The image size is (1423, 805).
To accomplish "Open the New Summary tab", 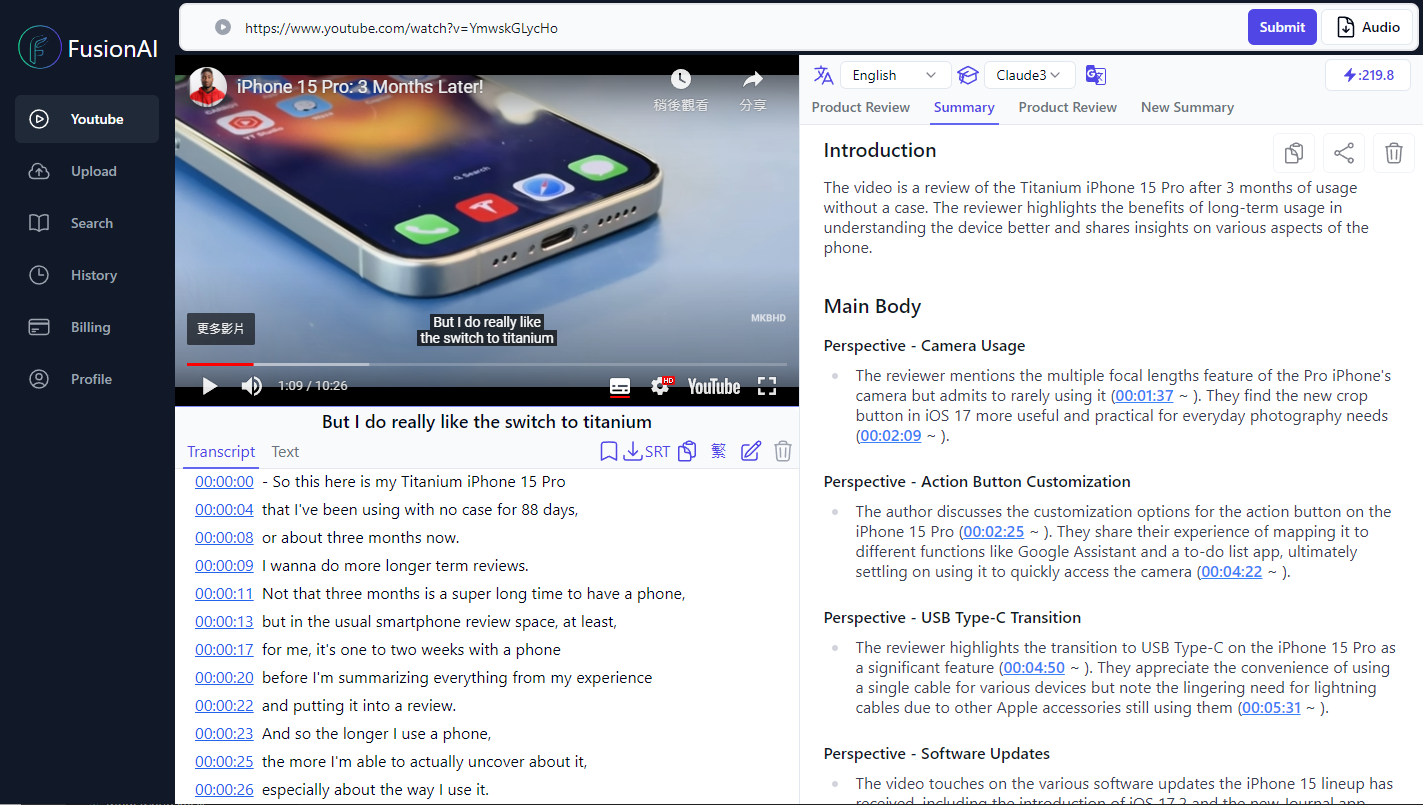I will [x=1187, y=107].
